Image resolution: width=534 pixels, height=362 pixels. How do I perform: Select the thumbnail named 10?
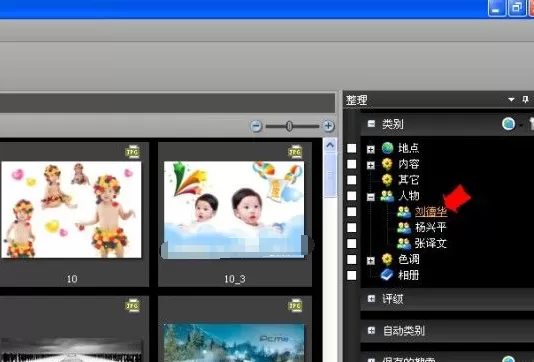click(71, 209)
